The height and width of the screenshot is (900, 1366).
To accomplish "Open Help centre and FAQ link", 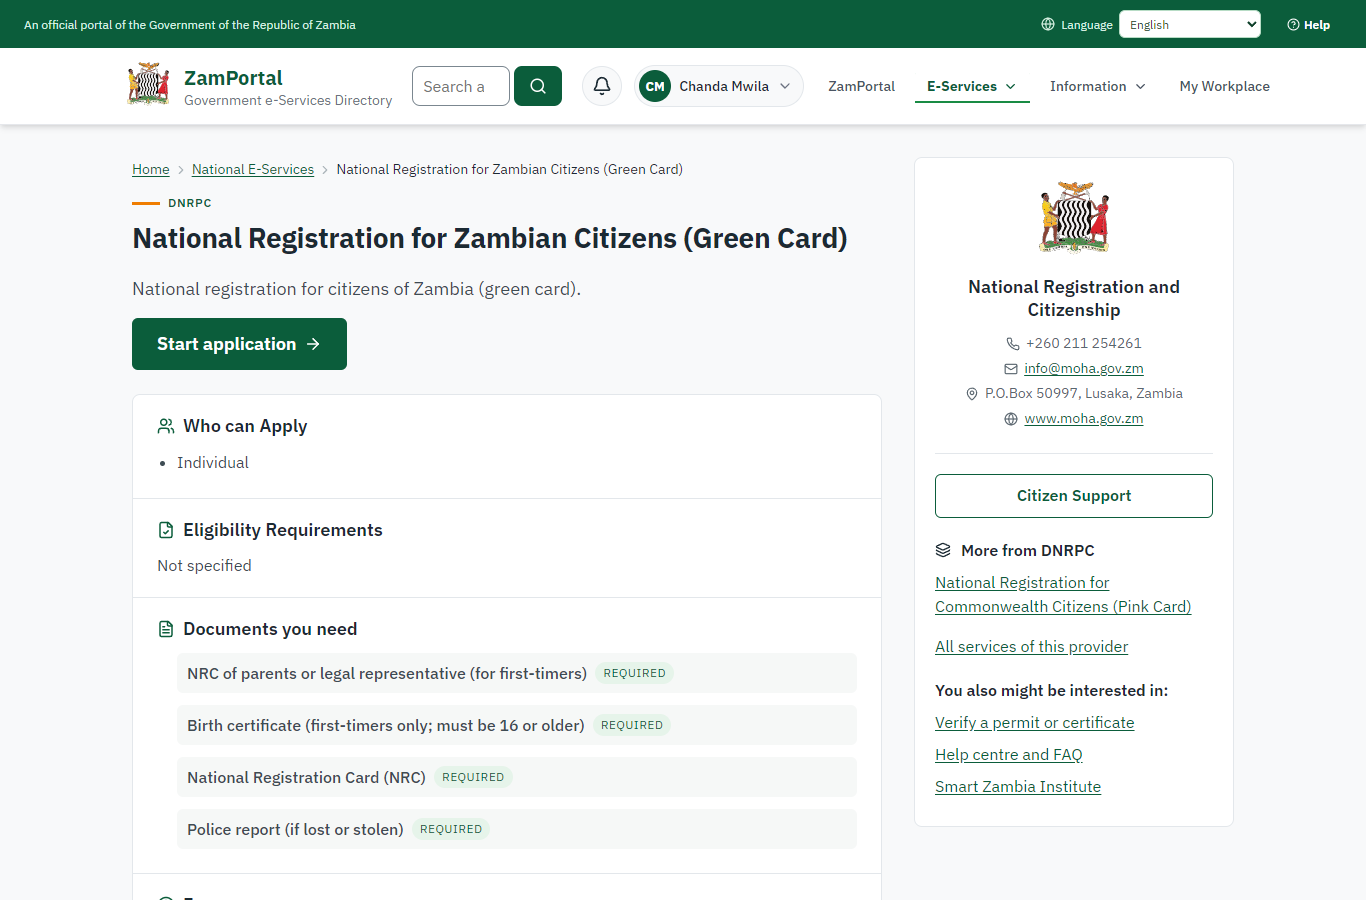I will tap(1009, 755).
